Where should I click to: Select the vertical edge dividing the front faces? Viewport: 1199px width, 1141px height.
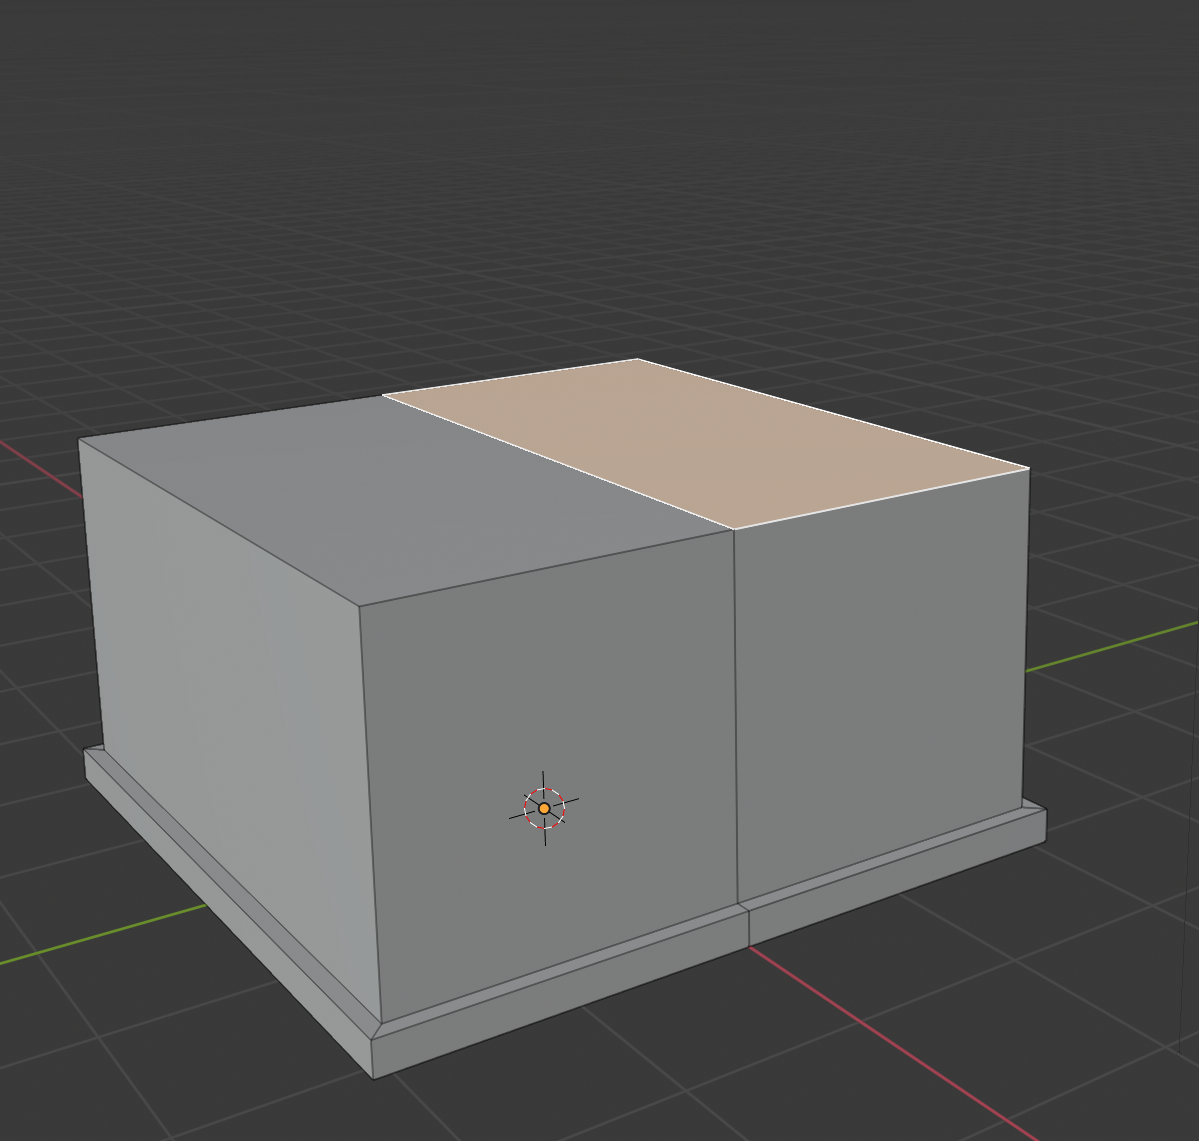pyautogui.click(x=735, y=715)
